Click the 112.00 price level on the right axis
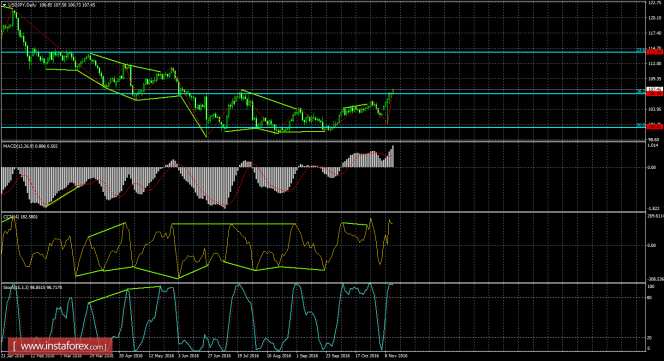The width and height of the screenshot is (664, 361). pyautogui.click(x=655, y=64)
